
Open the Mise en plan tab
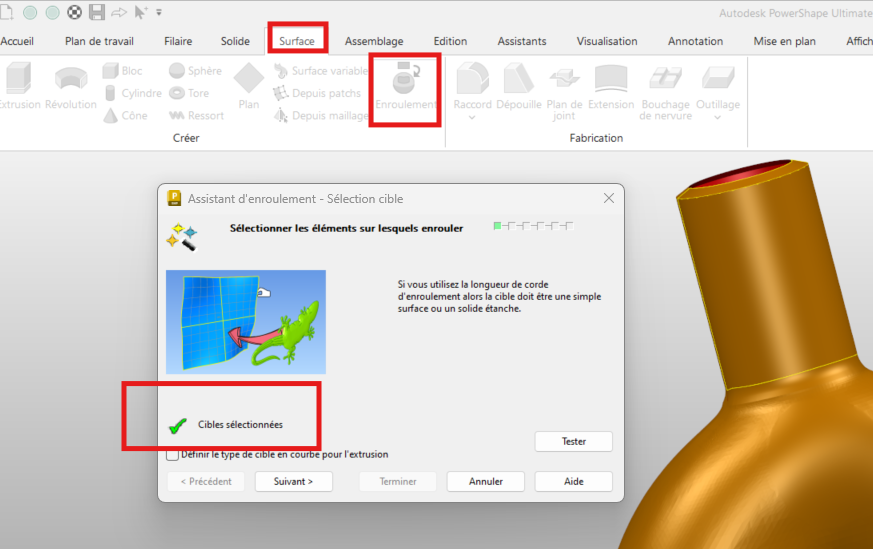click(x=784, y=41)
